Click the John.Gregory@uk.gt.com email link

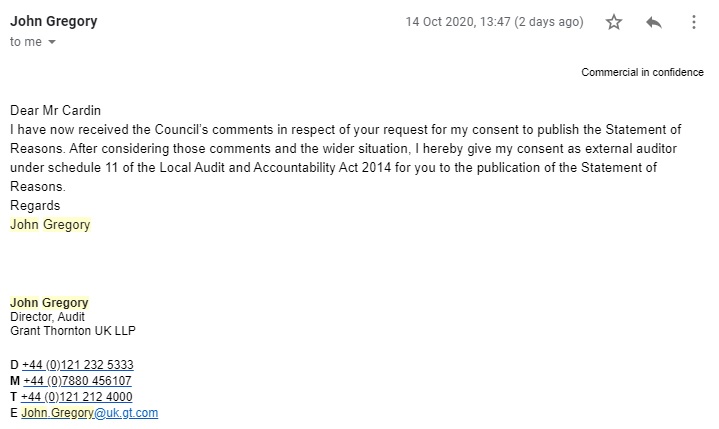point(90,412)
